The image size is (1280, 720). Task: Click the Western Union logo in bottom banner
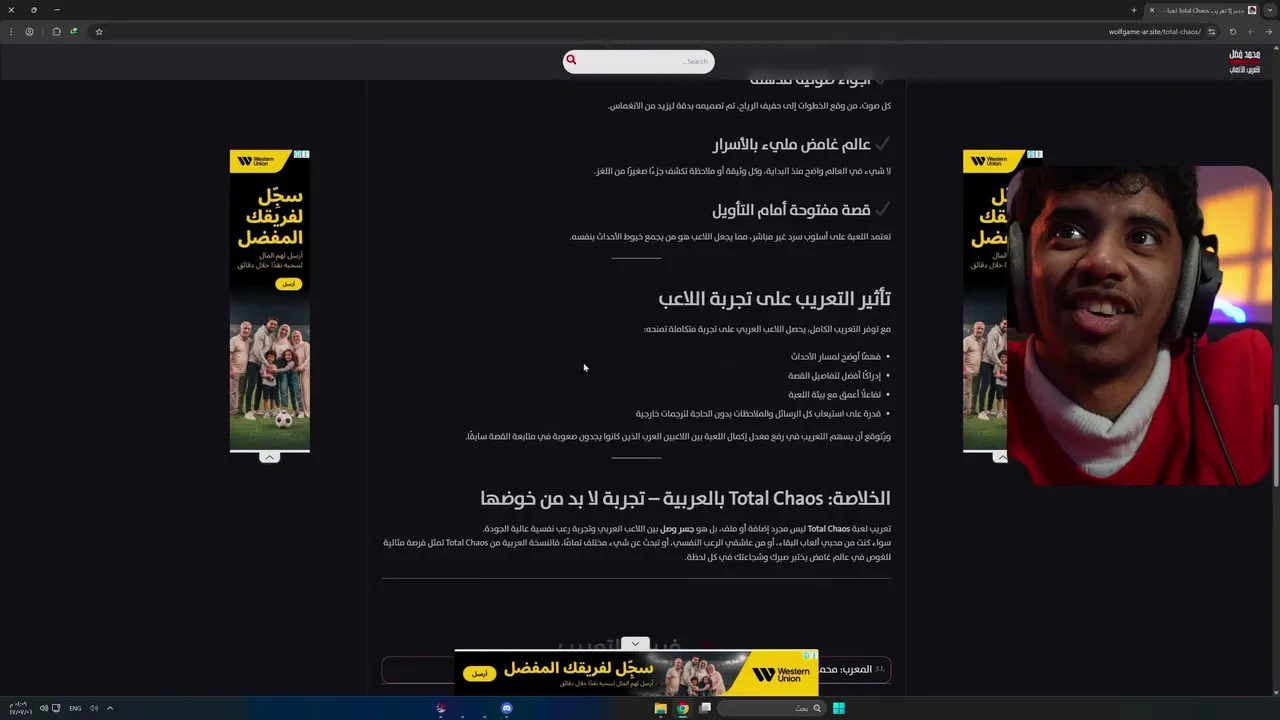point(780,674)
